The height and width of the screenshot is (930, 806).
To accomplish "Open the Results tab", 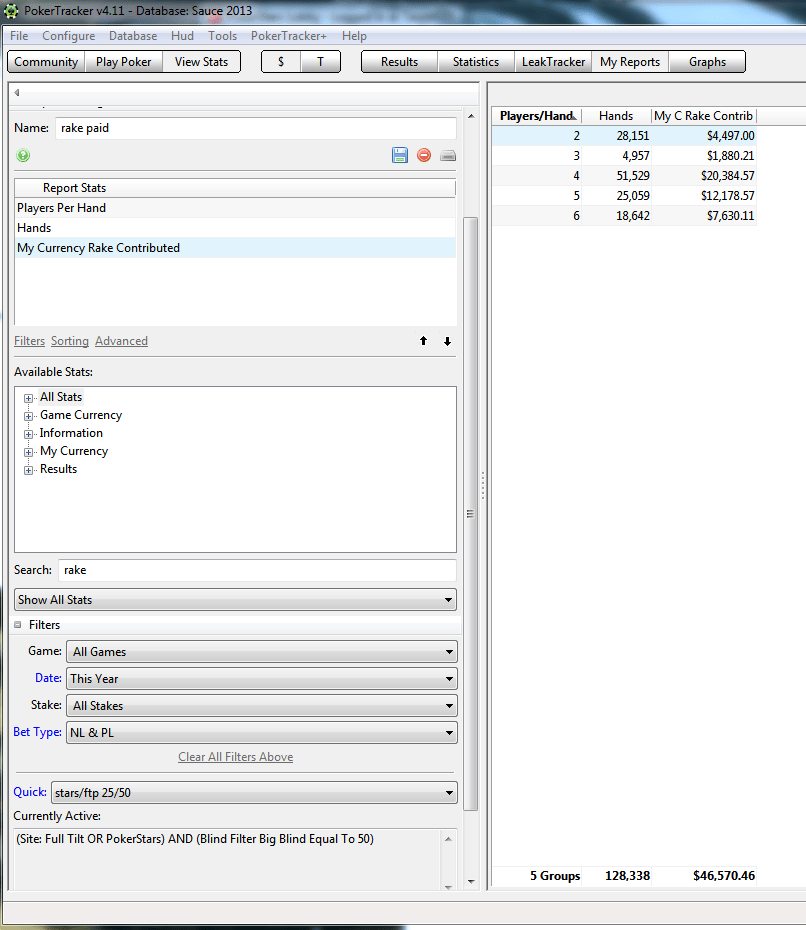I will tap(399, 62).
